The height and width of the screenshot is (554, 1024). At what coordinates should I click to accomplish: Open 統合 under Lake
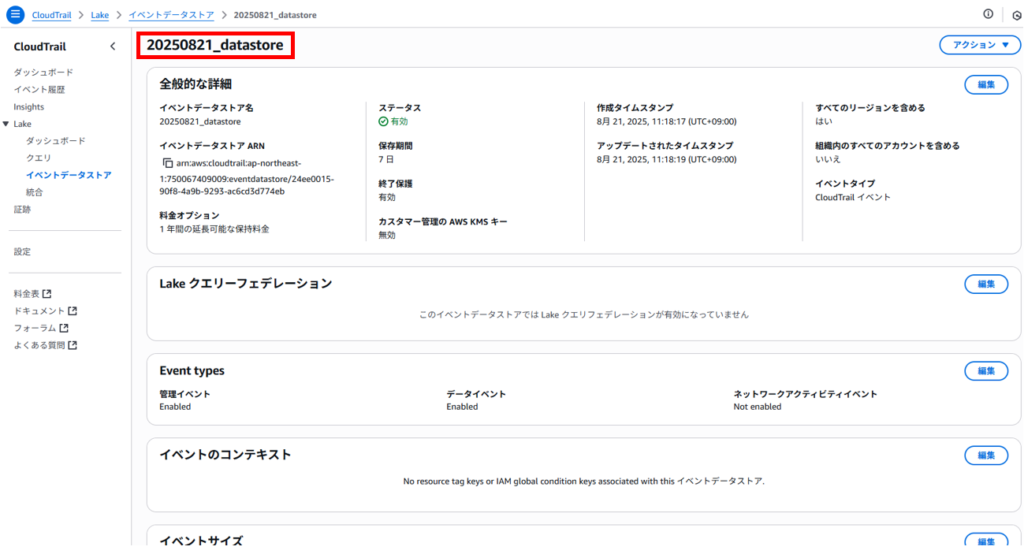pyautogui.click(x=34, y=192)
